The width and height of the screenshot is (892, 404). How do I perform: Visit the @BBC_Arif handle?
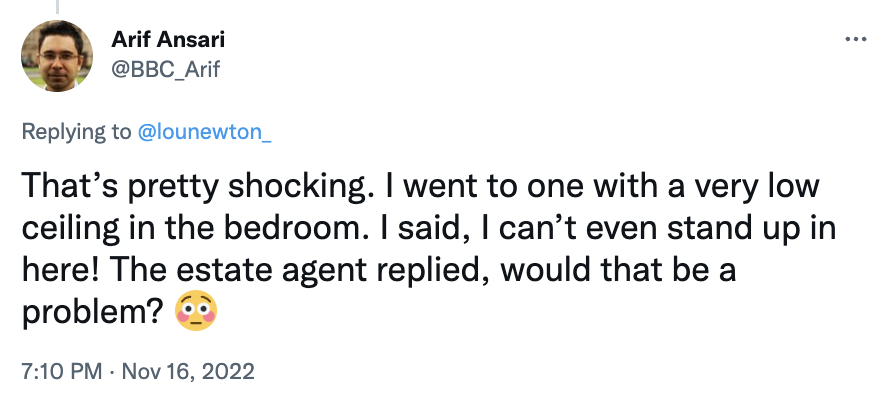(166, 70)
